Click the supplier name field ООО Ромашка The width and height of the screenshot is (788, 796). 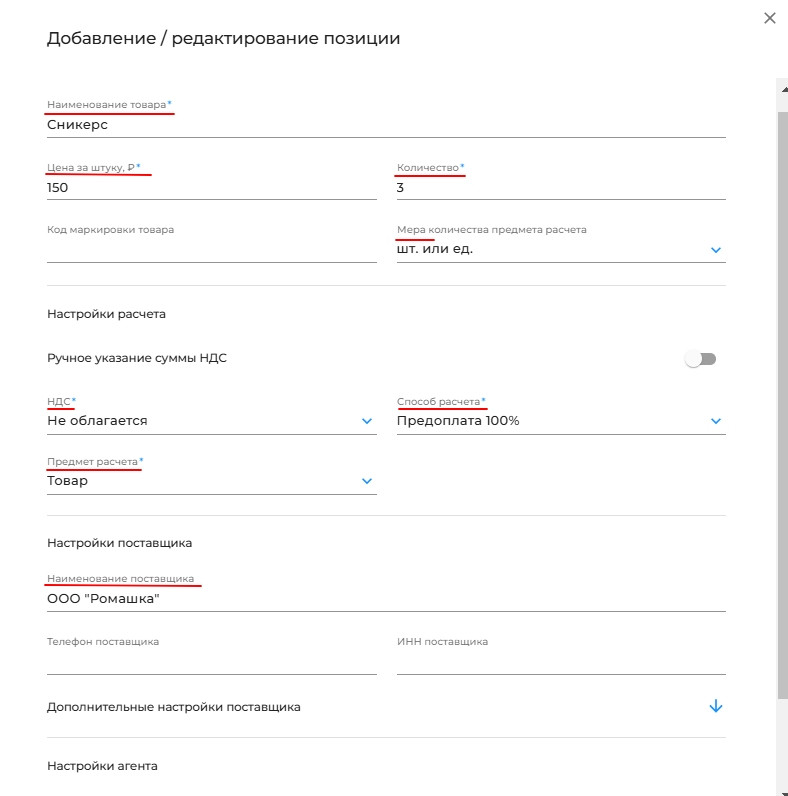coord(386,599)
